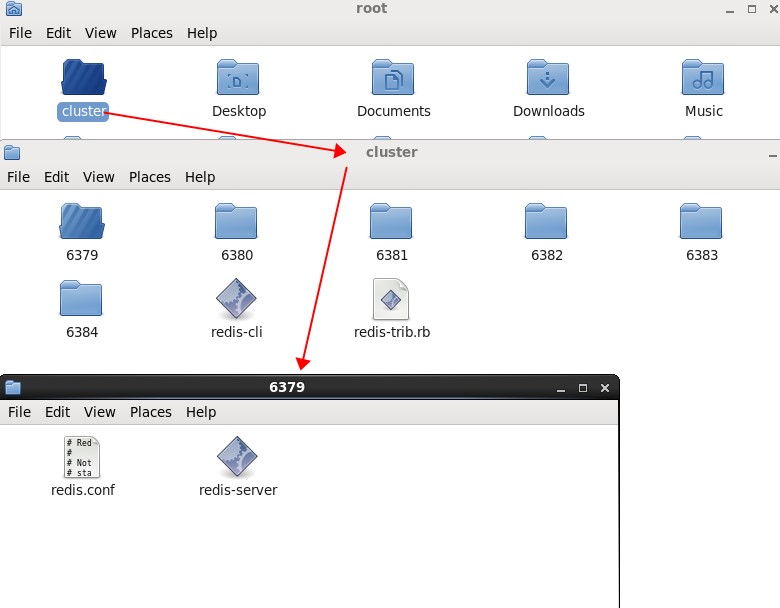780x608 pixels.
Task: Open the Desktop folder icon
Action: coord(238,77)
